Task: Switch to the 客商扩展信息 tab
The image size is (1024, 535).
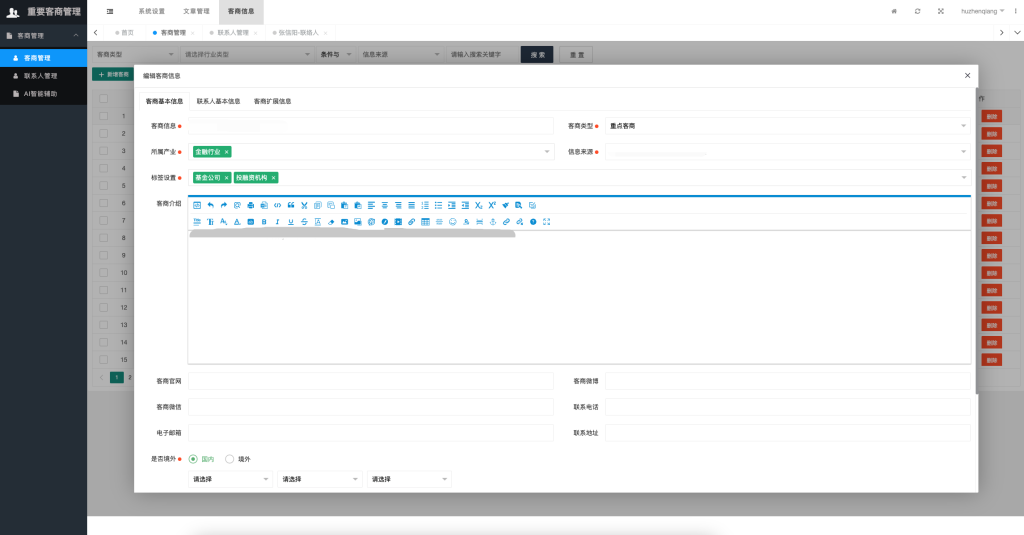Action: (x=272, y=101)
